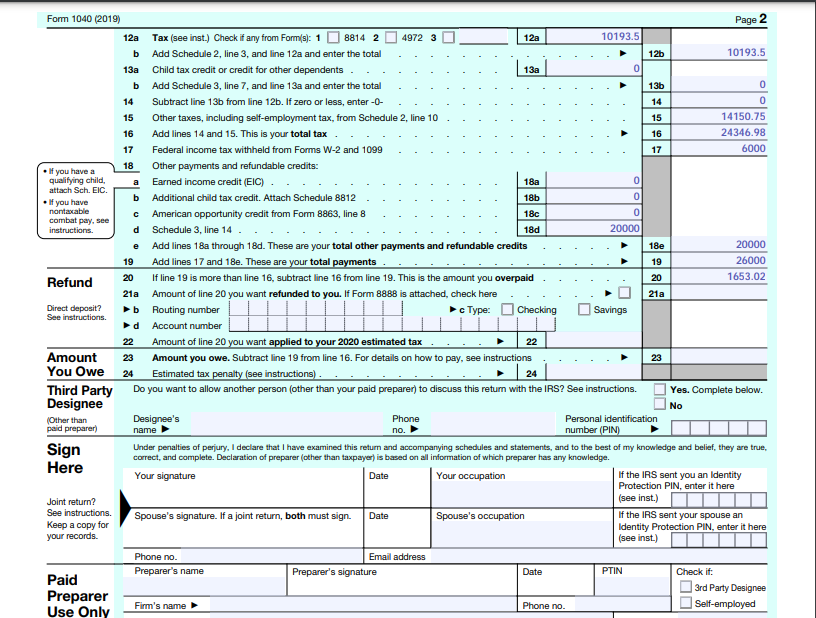Click the line 14 value field
816x618 pixels.
(719, 101)
